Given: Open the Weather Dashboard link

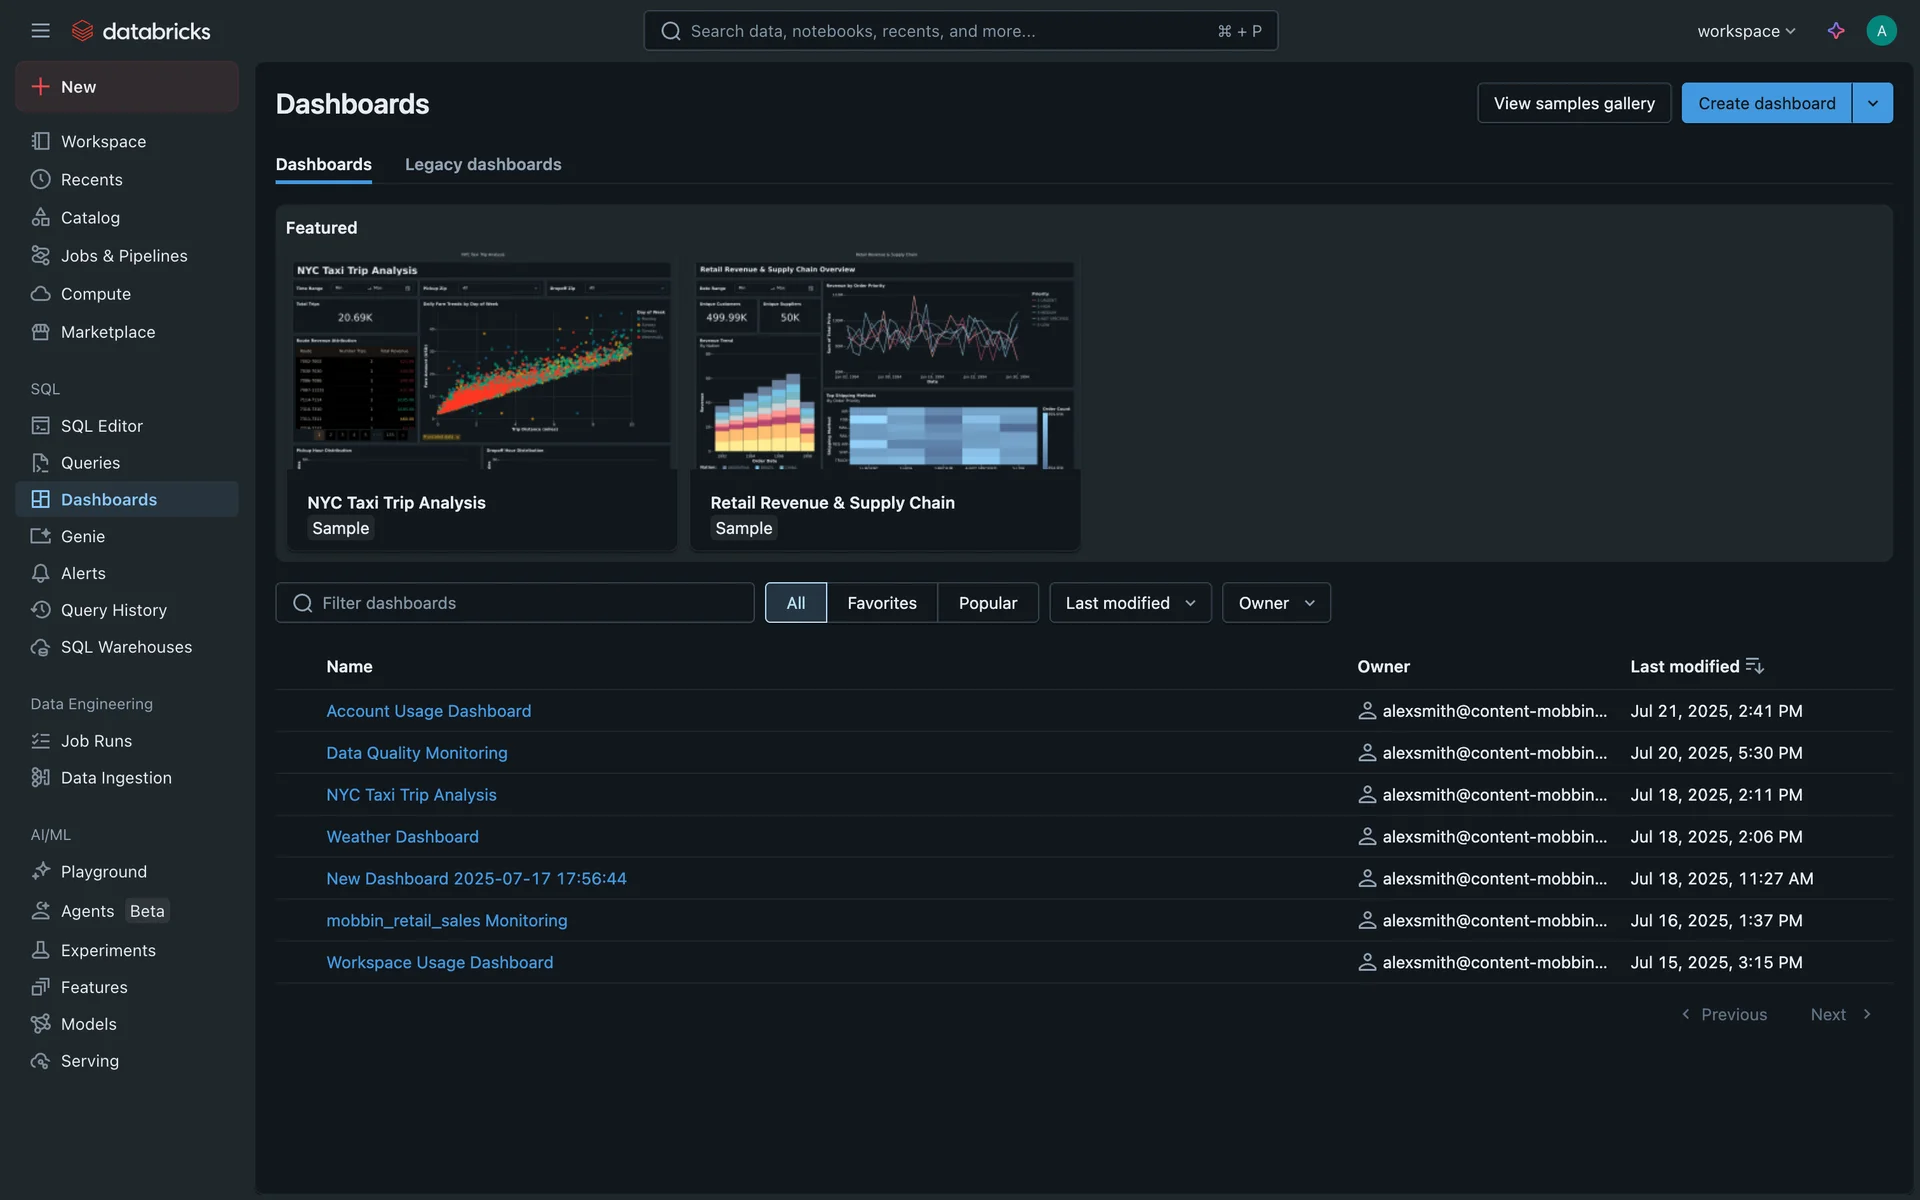Looking at the screenshot, I should pos(402,837).
